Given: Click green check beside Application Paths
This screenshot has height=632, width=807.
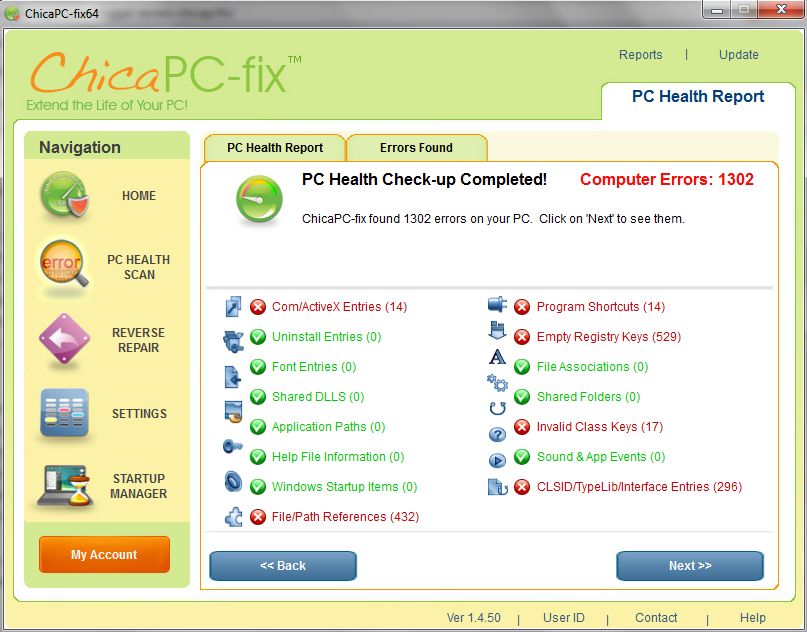Looking at the screenshot, I should click(258, 427).
